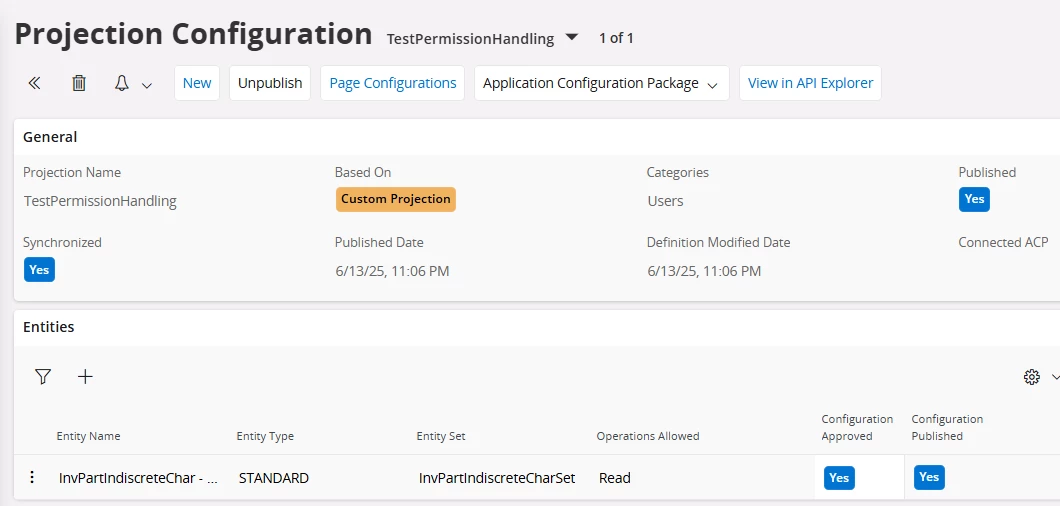1060x506 pixels.
Task: Add a new entity with plus icon
Action: click(85, 377)
